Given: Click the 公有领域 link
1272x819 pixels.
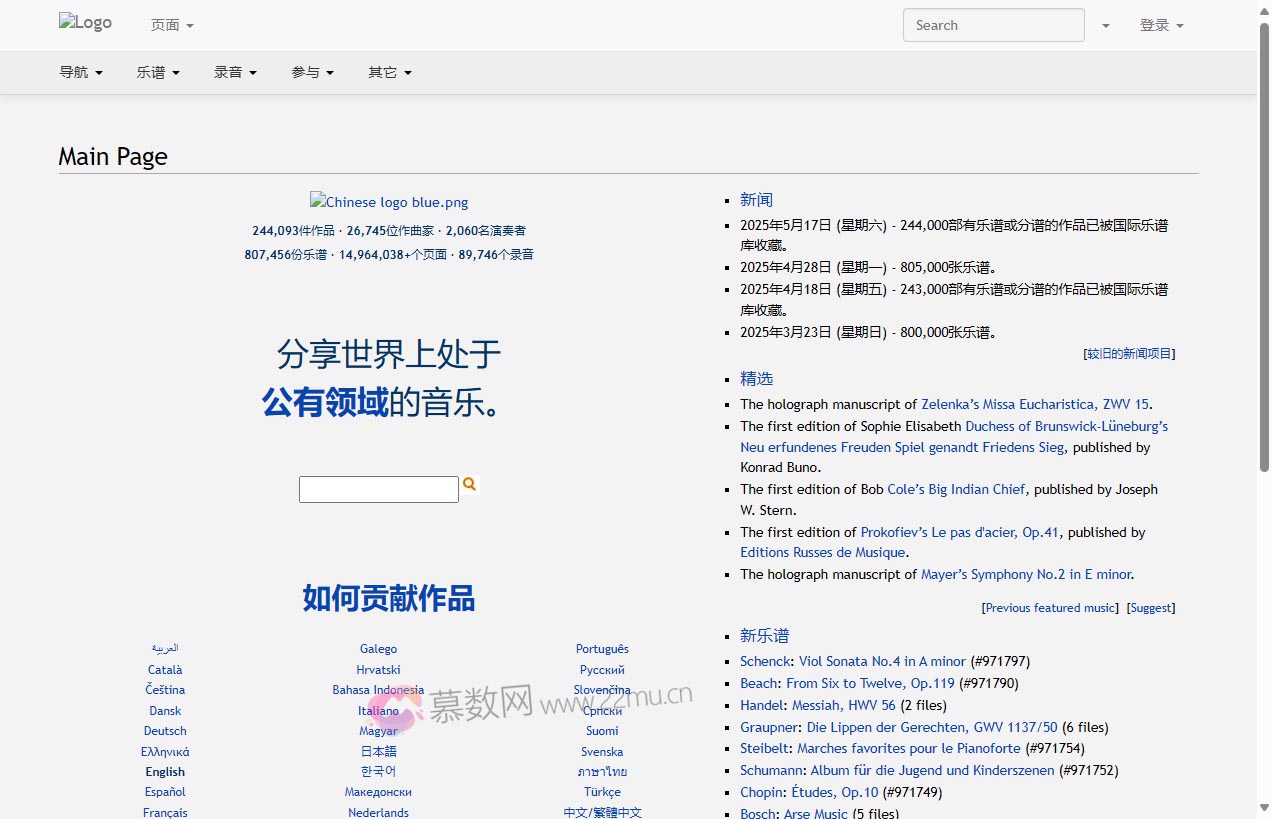Looking at the screenshot, I should click(325, 404).
